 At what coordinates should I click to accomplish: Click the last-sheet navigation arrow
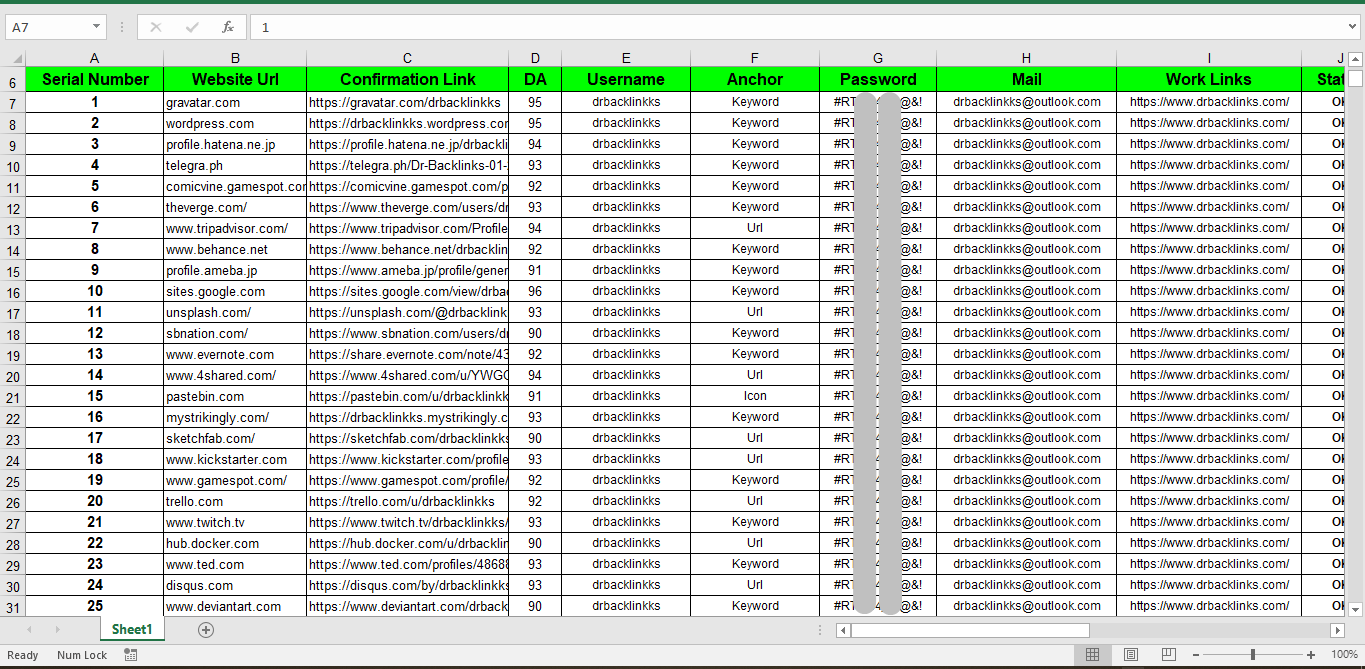pos(60,630)
